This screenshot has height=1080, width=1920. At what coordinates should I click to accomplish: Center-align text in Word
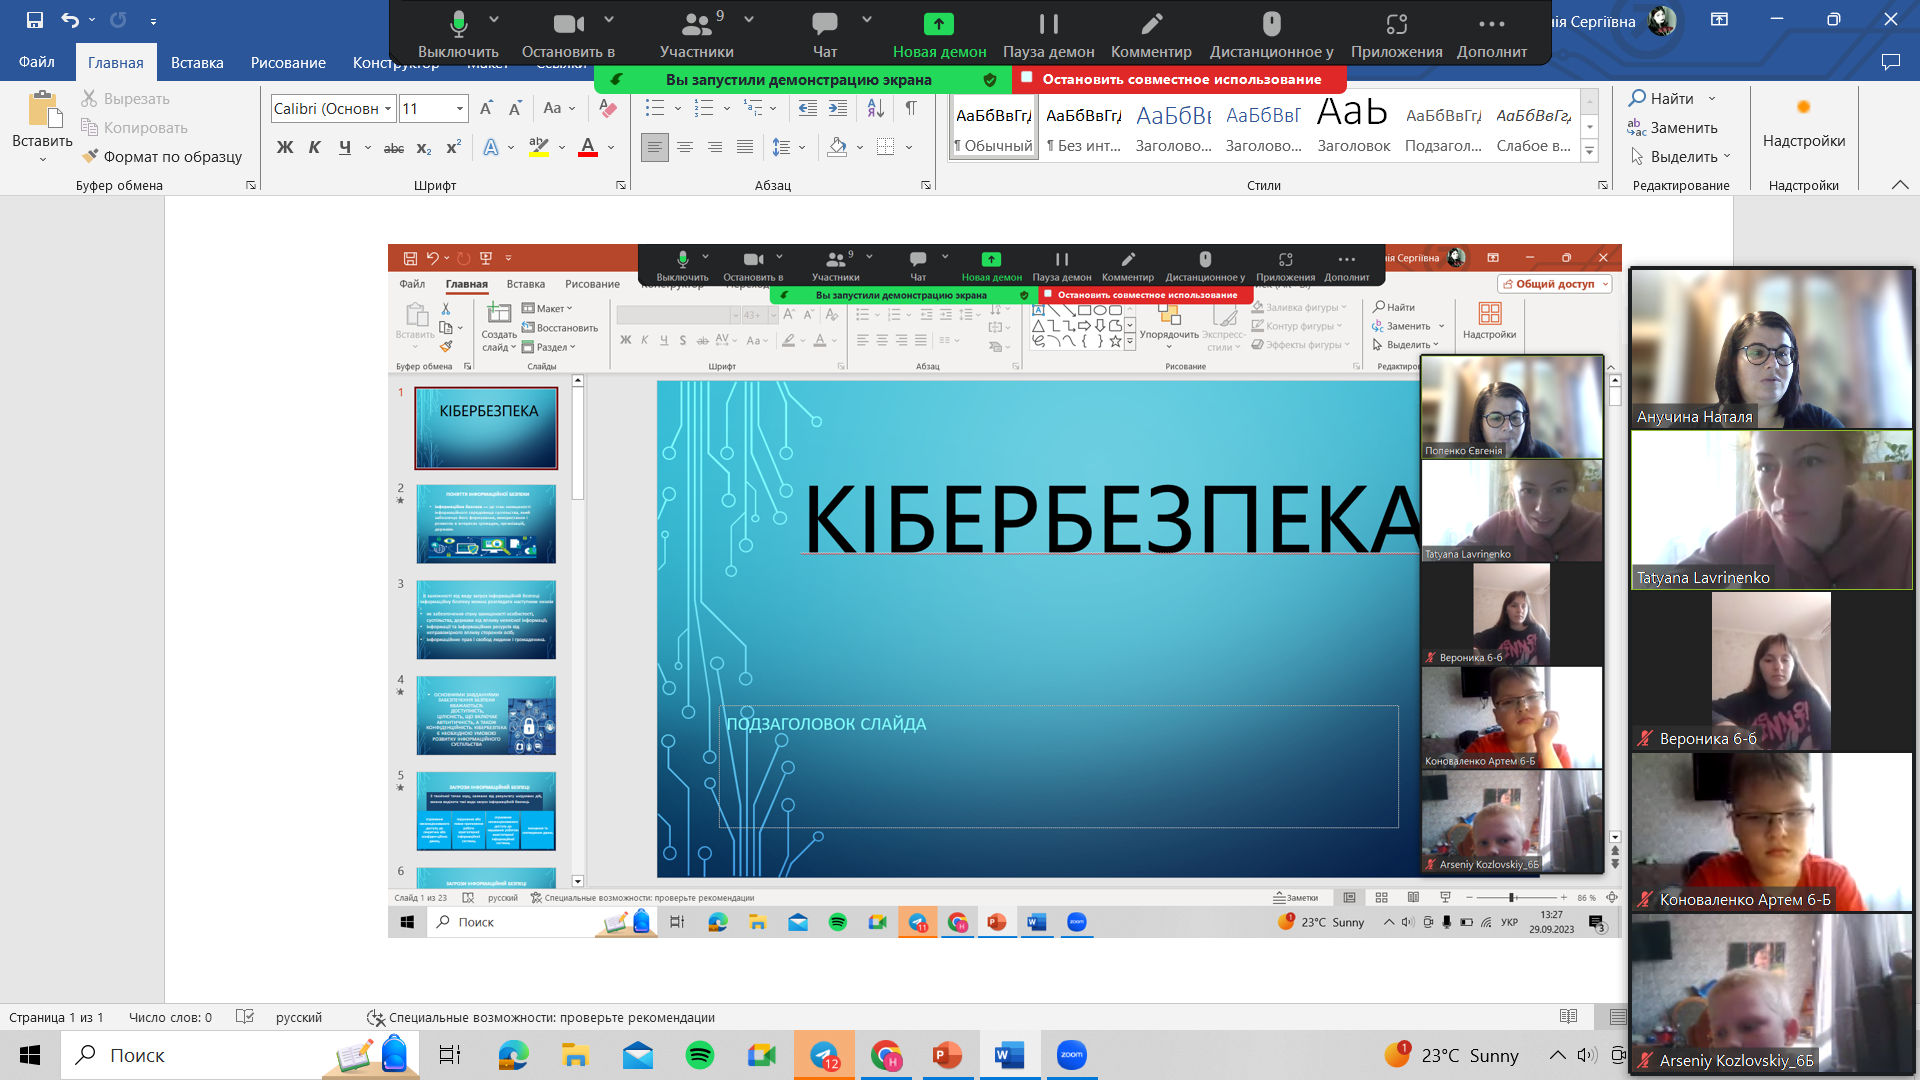685,147
